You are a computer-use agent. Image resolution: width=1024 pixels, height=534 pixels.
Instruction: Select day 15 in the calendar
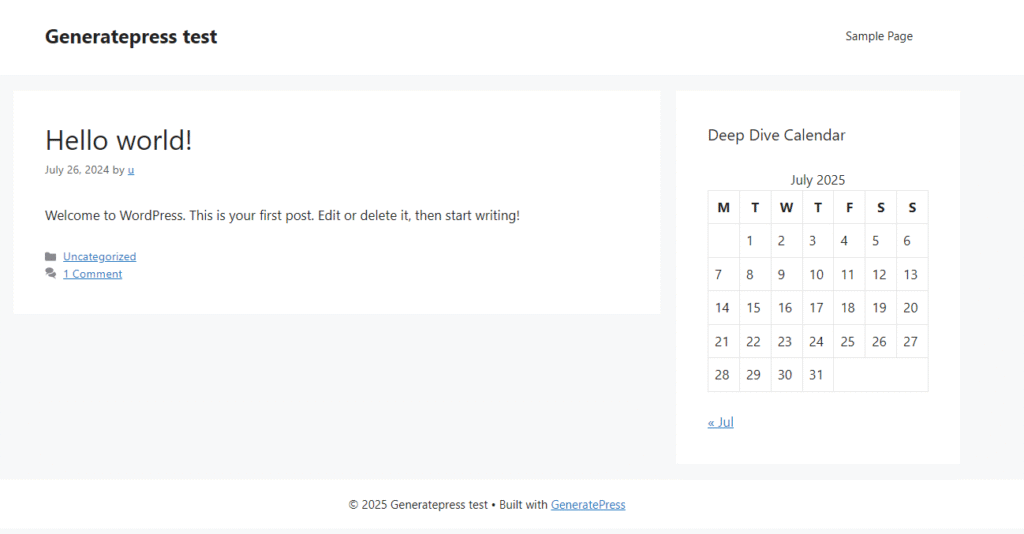point(753,308)
